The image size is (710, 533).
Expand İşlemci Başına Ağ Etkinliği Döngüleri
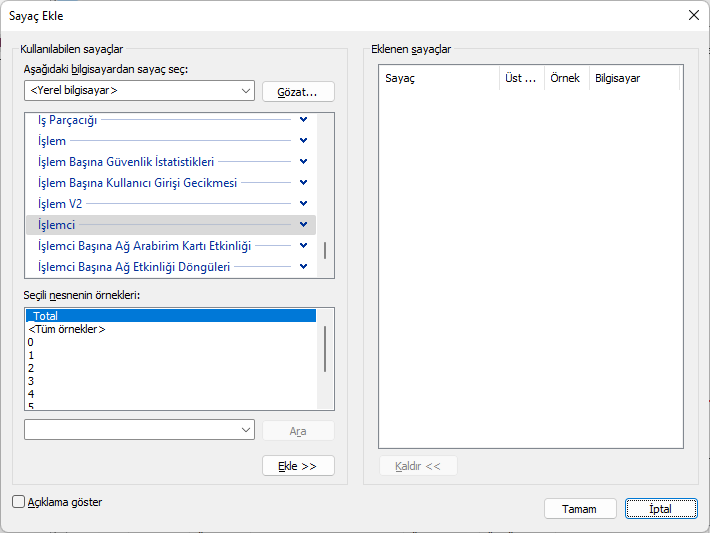point(303,267)
